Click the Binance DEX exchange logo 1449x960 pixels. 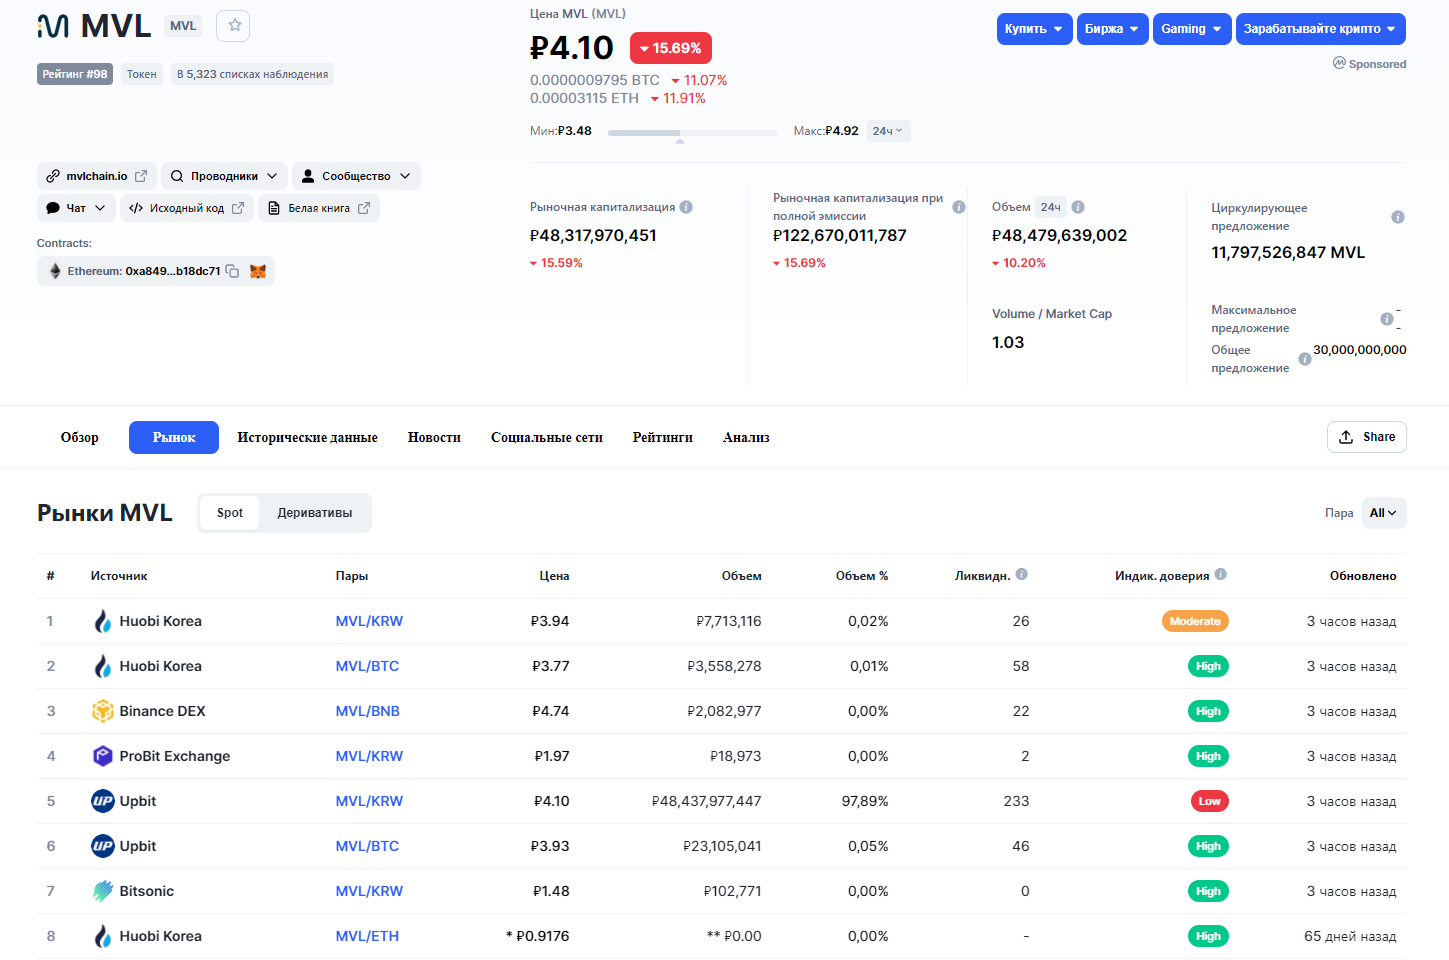(103, 711)
